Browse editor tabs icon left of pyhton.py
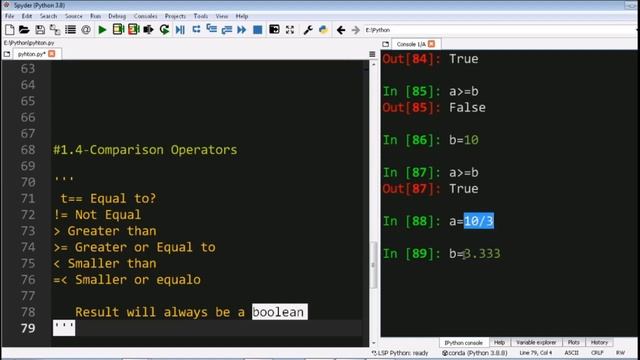The width and height of the screenshot is (640, 360). 7,54
